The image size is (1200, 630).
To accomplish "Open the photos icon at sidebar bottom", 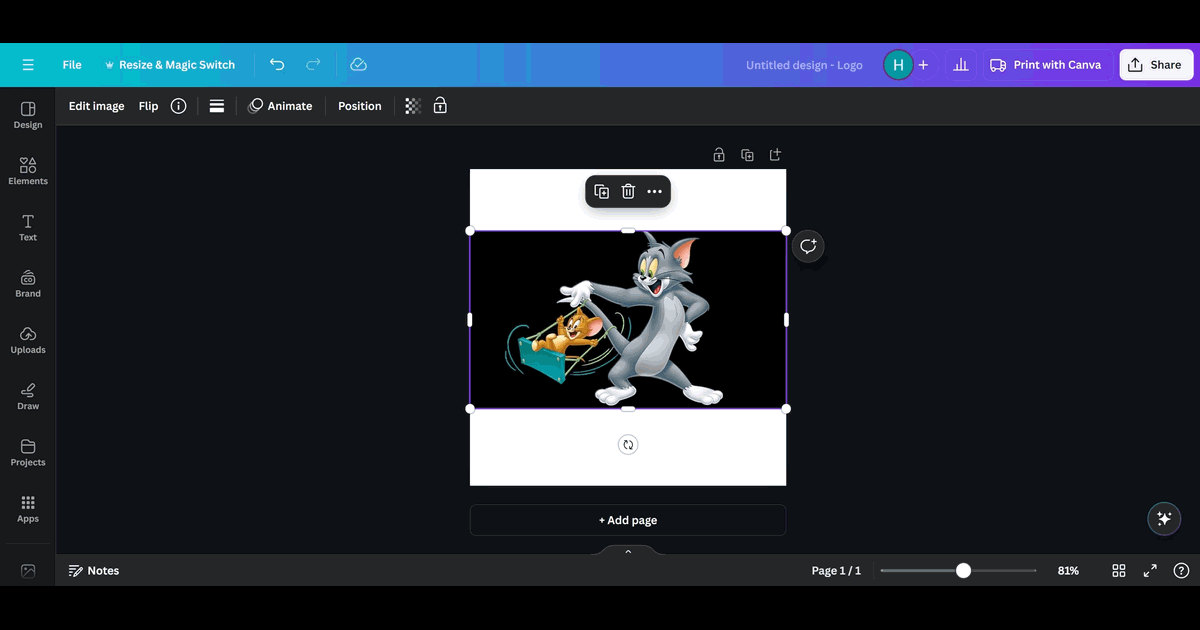I will tap(28, 571).
